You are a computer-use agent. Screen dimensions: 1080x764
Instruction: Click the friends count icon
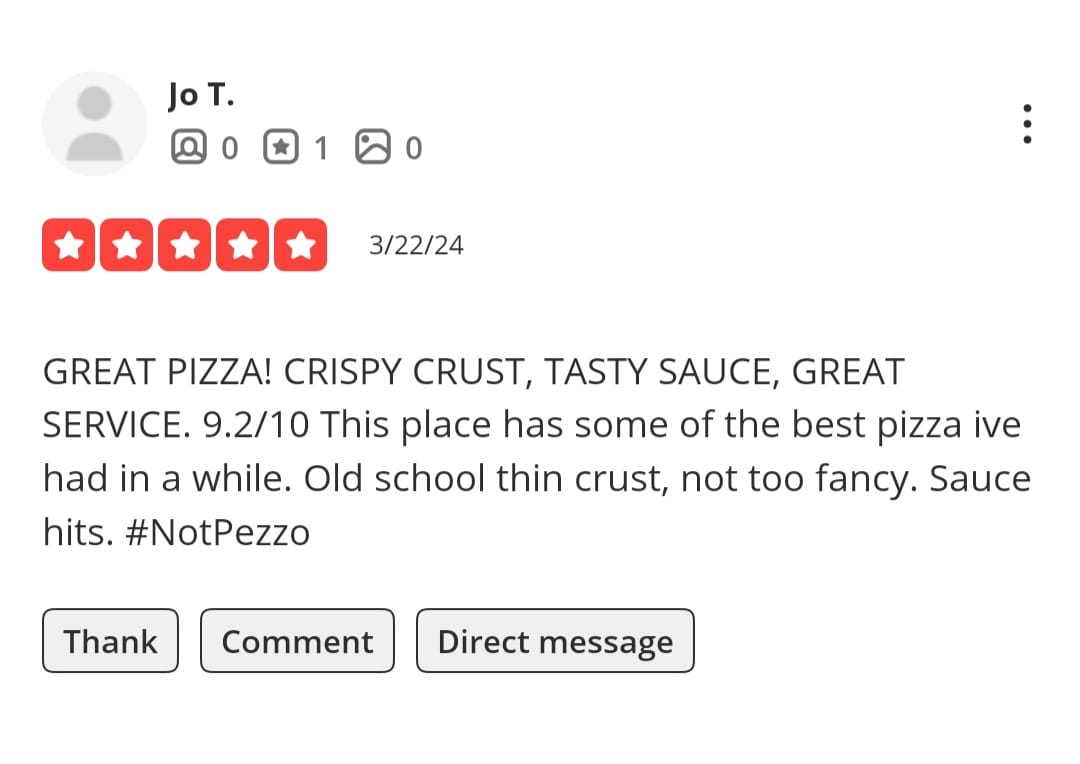point(187,148)
